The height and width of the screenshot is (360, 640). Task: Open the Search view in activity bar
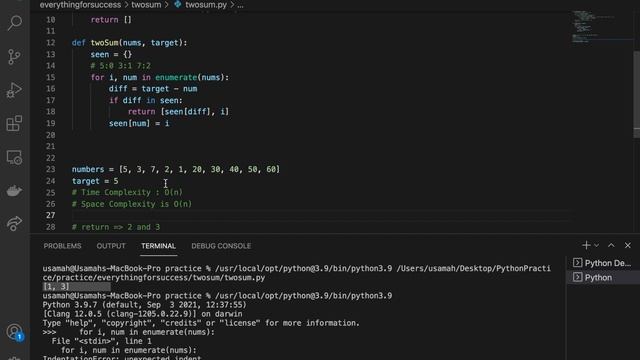[x=14, y=23]
